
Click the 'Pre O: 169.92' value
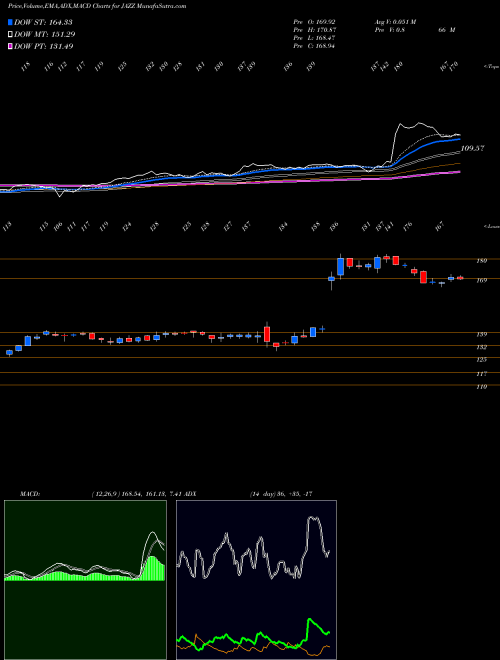[x=314, y=21]
